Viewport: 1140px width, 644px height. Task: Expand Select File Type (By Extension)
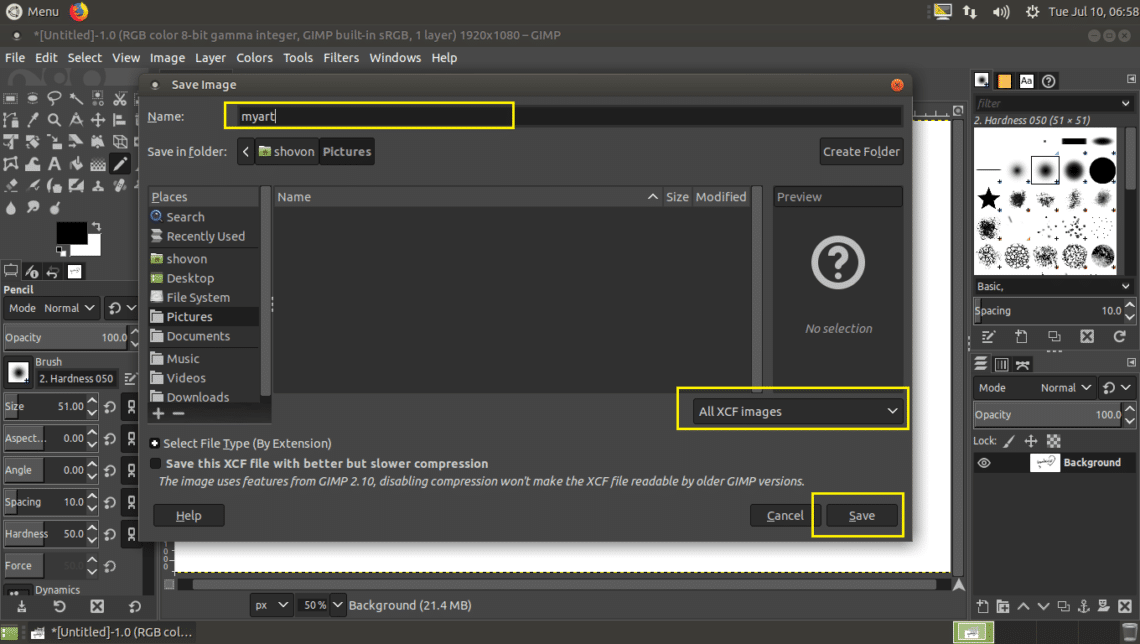155,443
